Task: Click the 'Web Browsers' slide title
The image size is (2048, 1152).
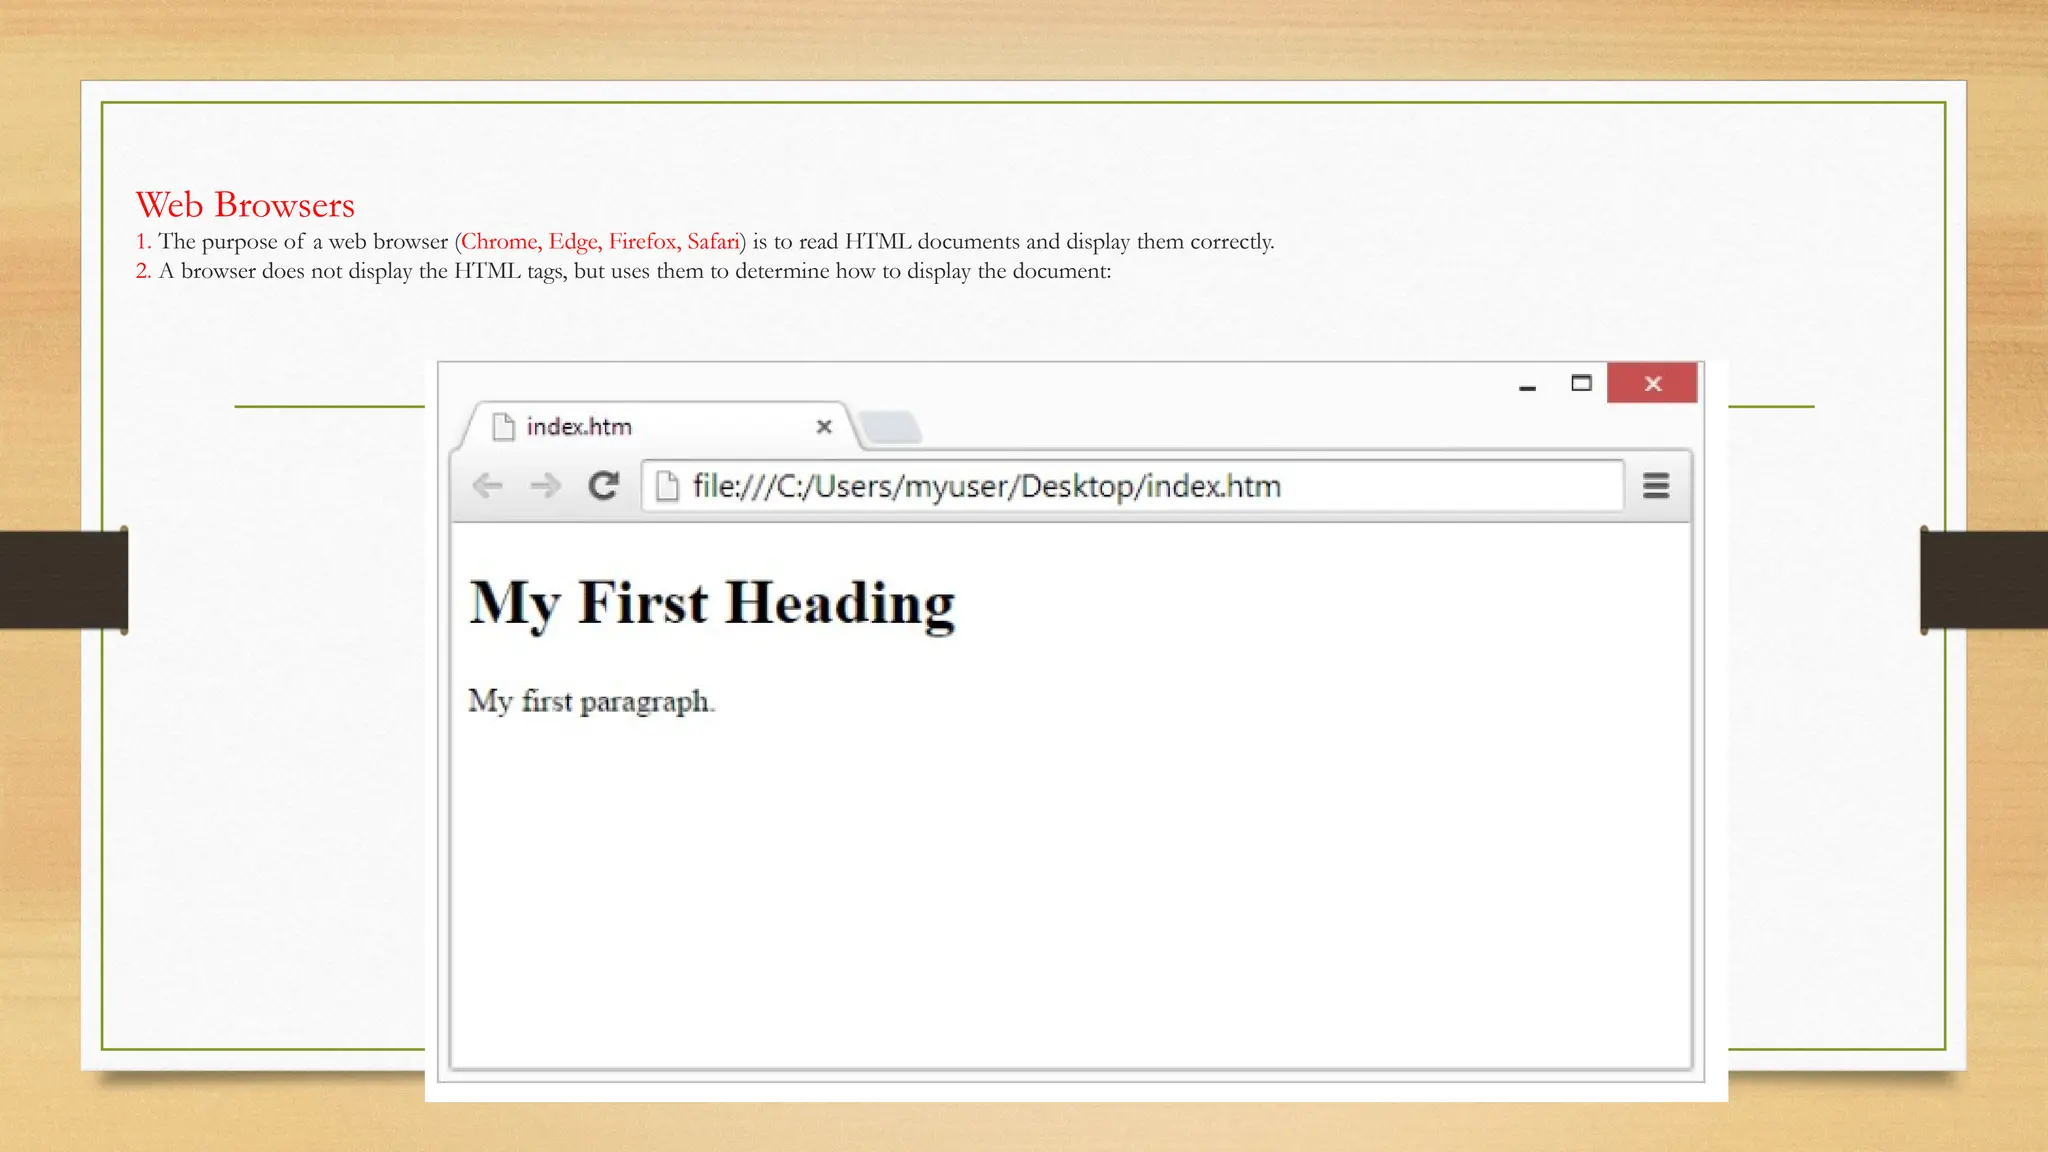Action: tap(245, 205)
